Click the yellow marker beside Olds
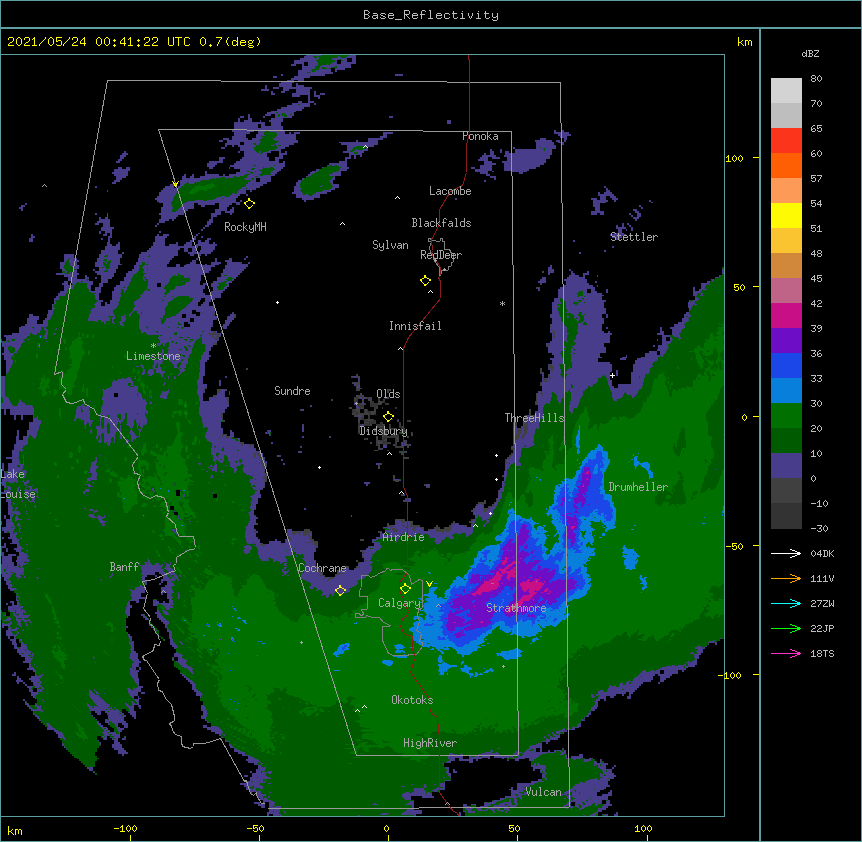 (388, 417)
